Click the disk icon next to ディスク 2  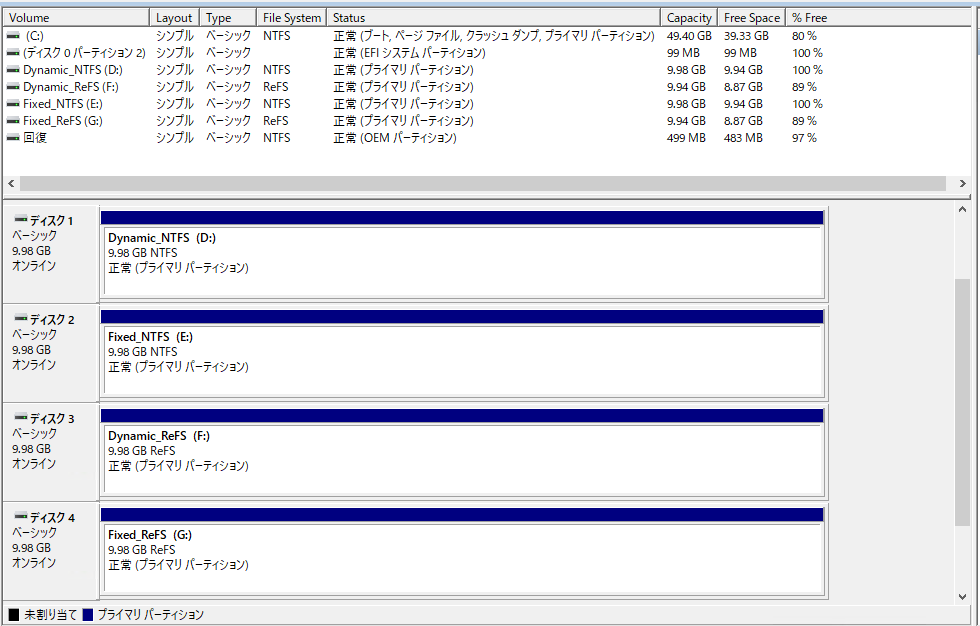[21, 318]
